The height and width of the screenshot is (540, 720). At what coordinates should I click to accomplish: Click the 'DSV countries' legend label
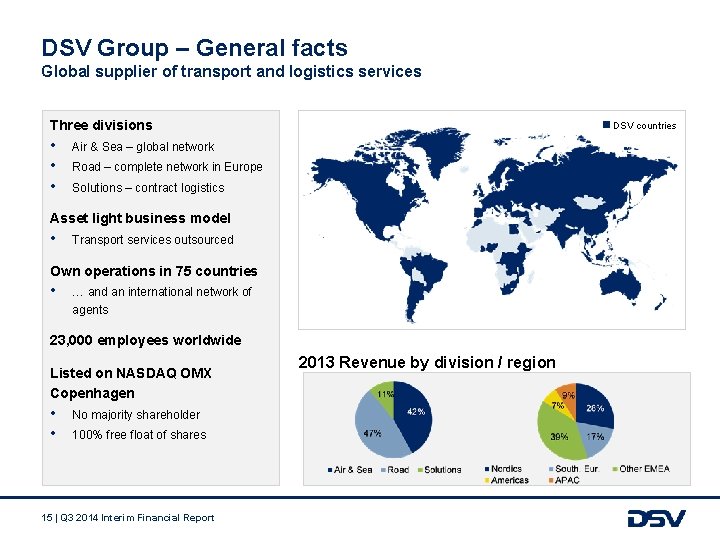(x=645, y=125)
